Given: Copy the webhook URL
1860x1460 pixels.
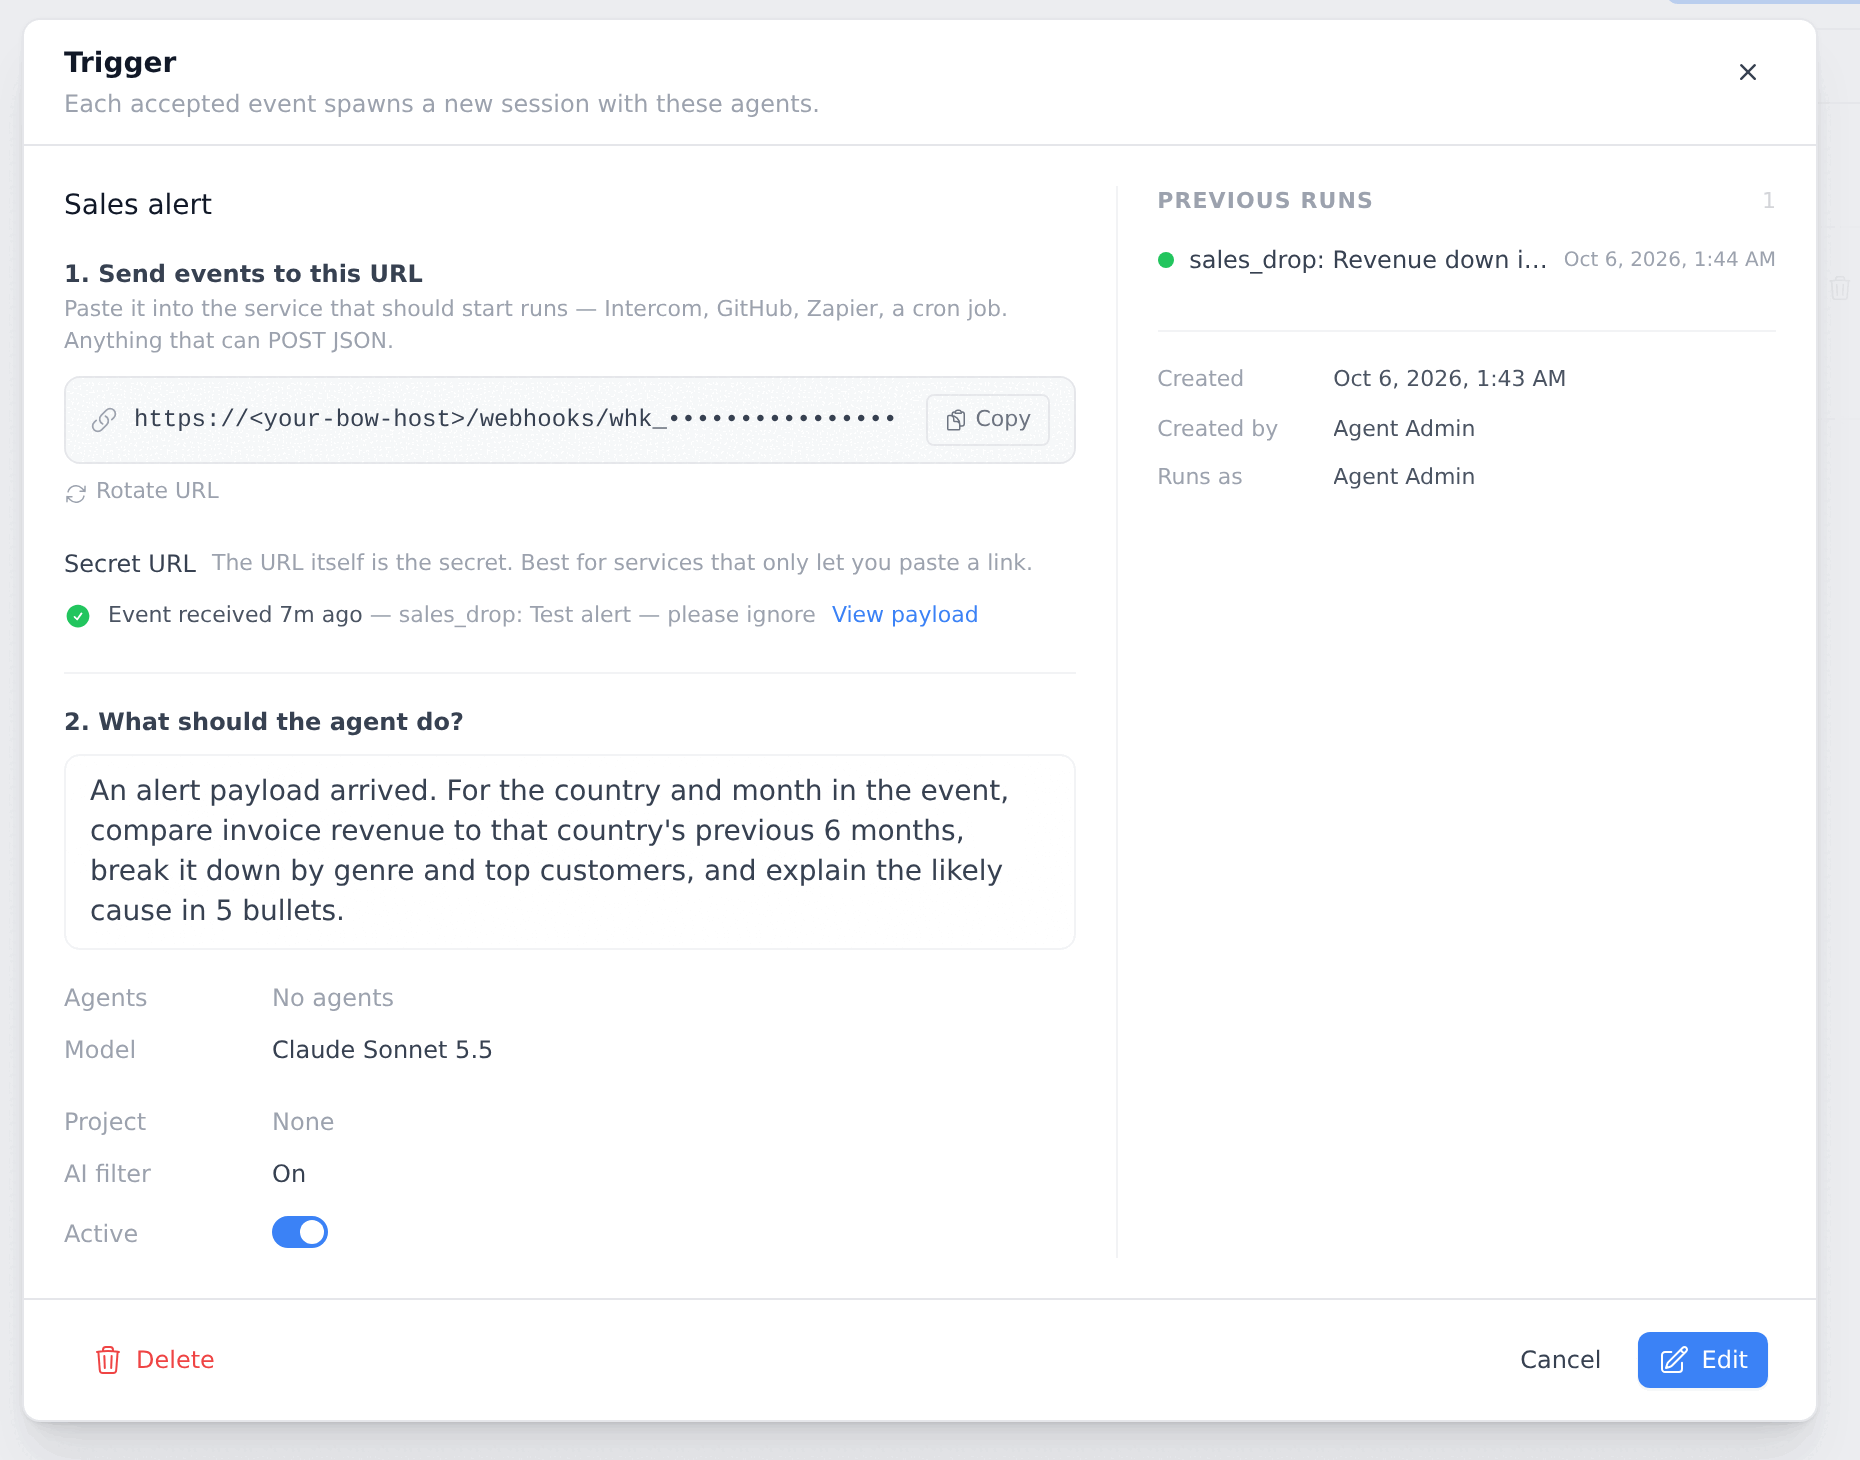Looking at the screenshot, I should click(988, 420).
